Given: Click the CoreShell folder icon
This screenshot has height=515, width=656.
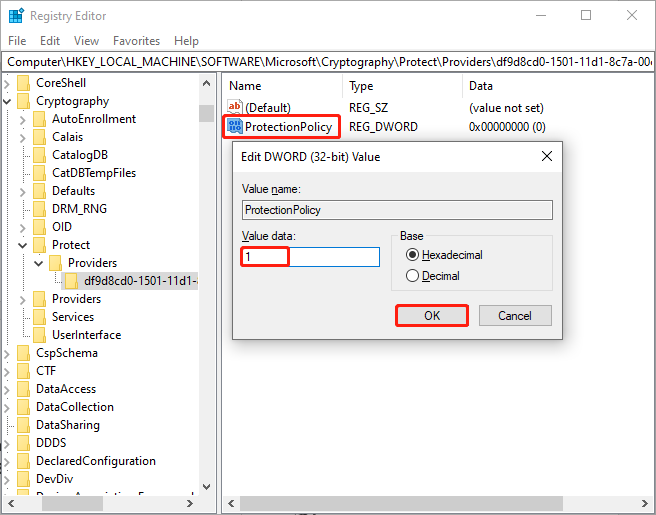Looking at the screenshot, I should (x=23, y=83).
